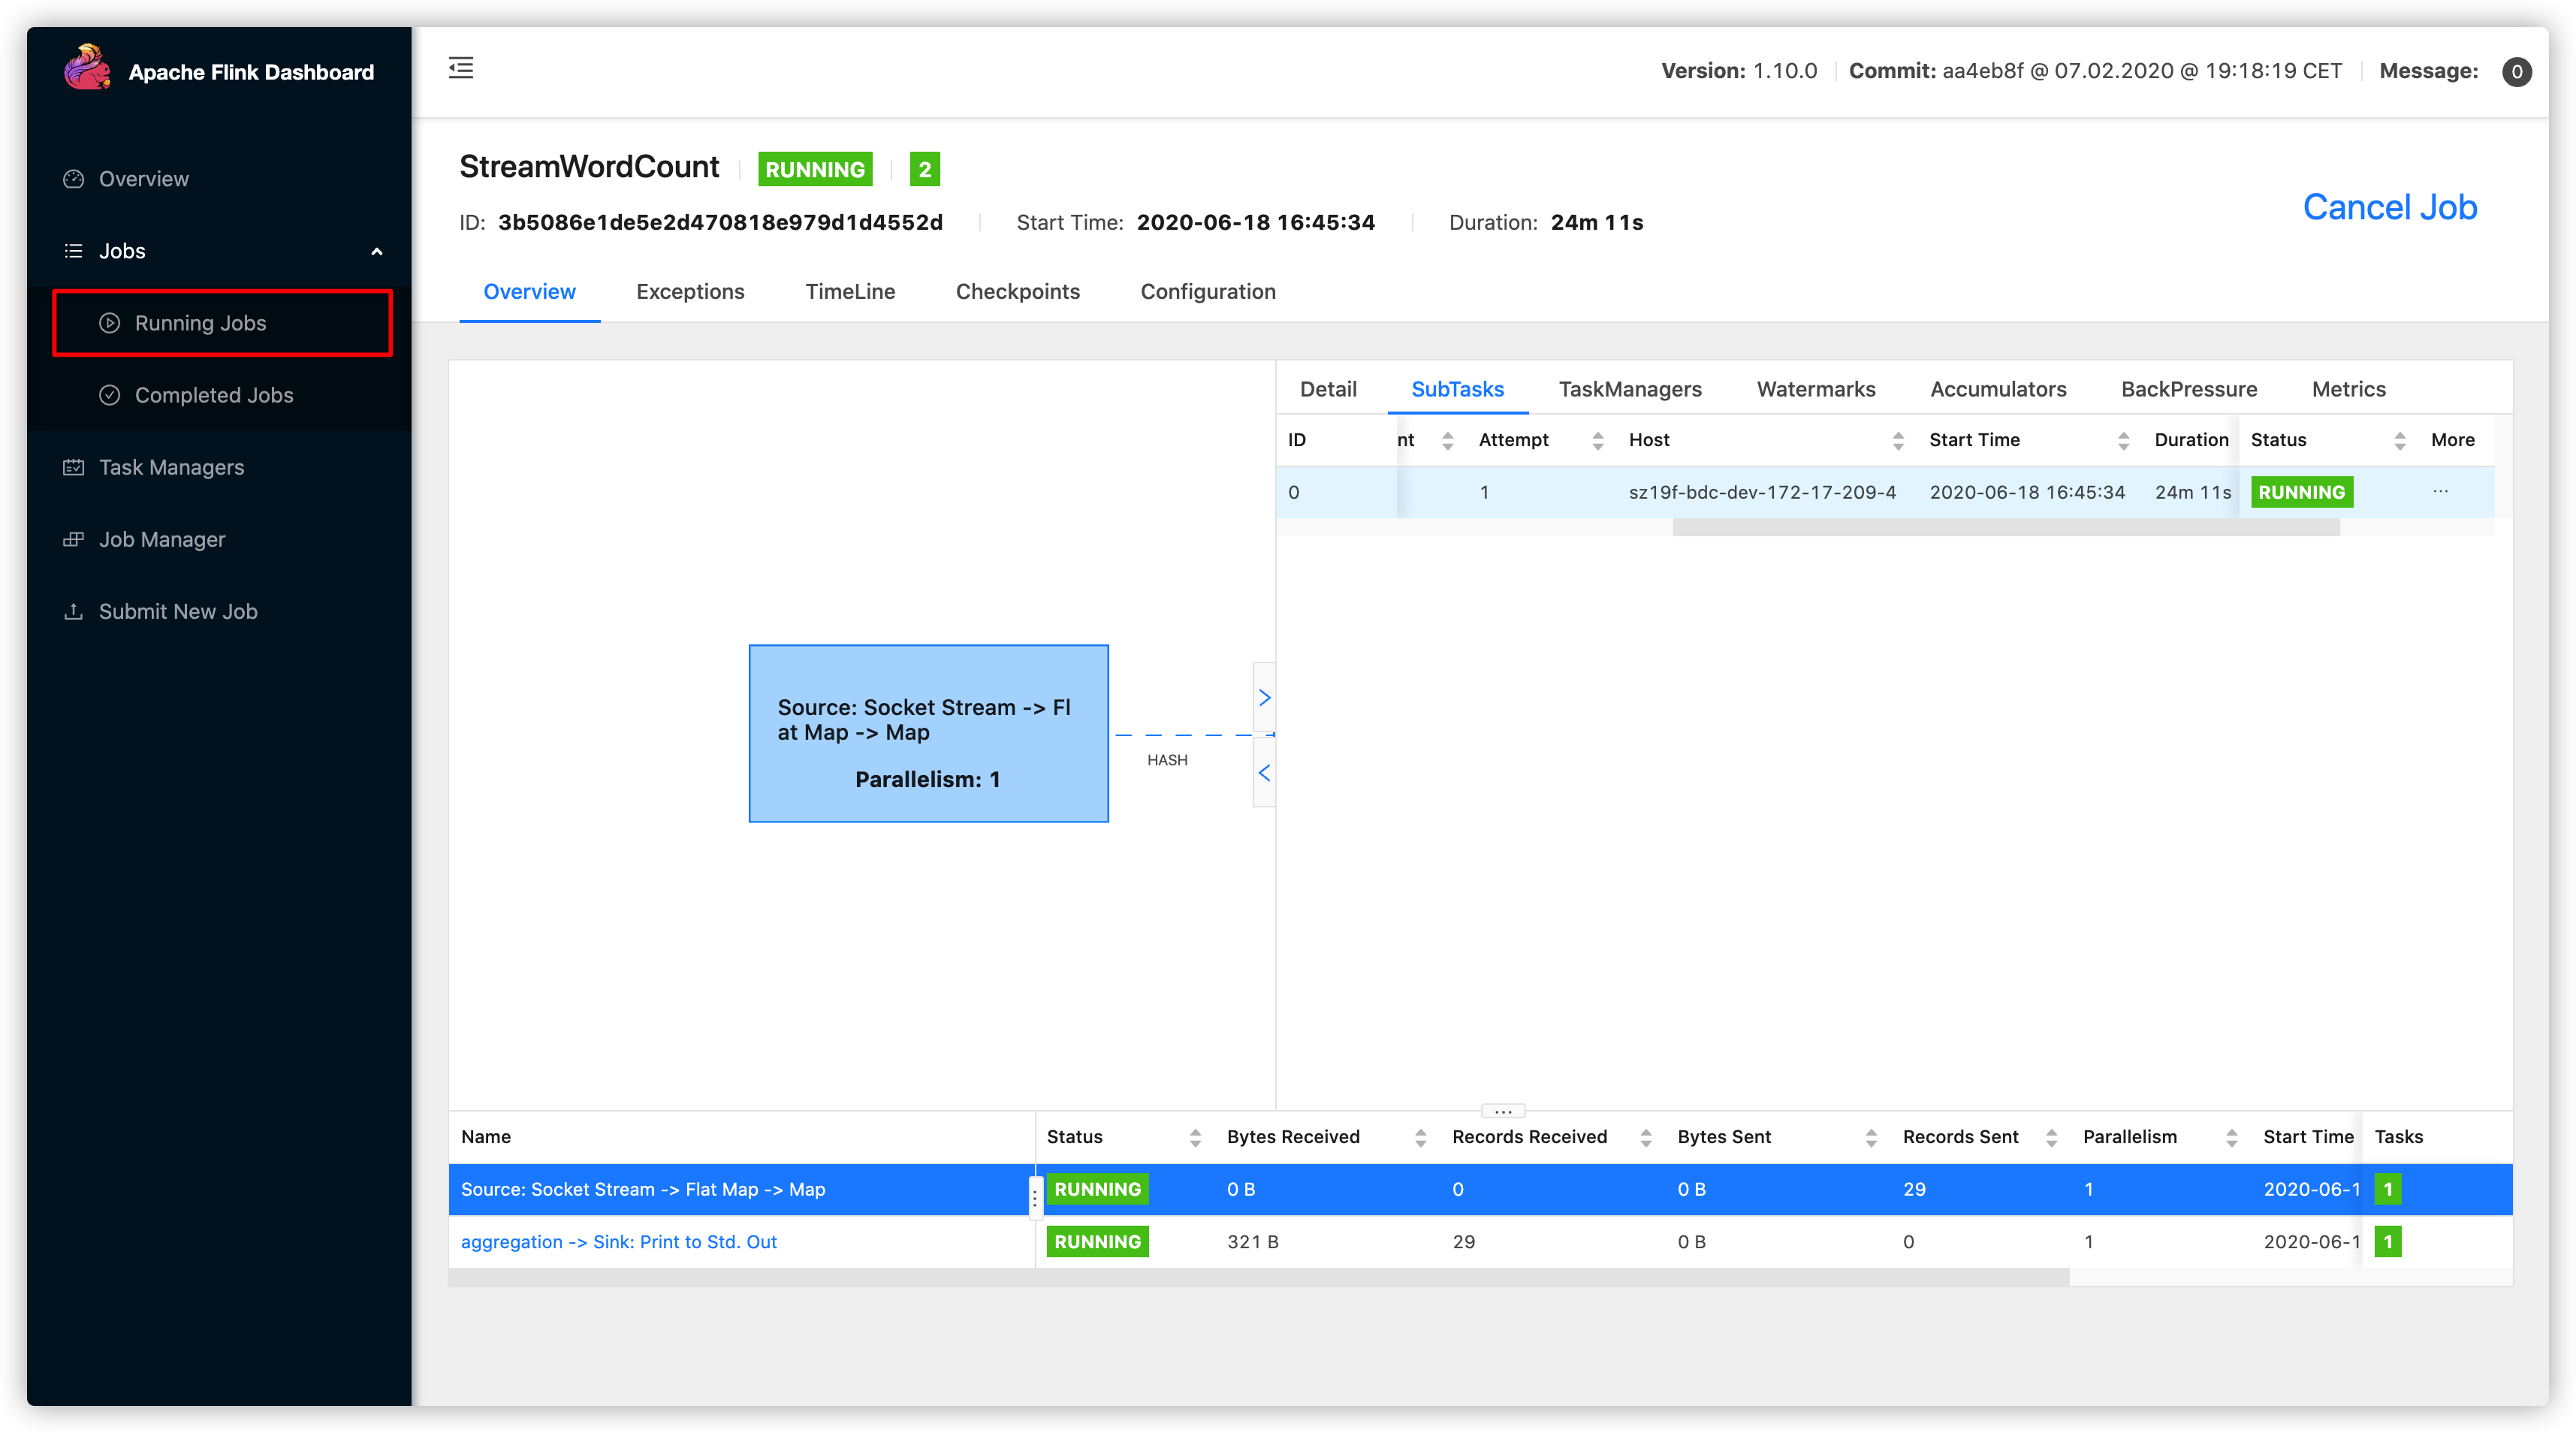
Task: Open the BackPressure tab
Action: click(2188, 389)
